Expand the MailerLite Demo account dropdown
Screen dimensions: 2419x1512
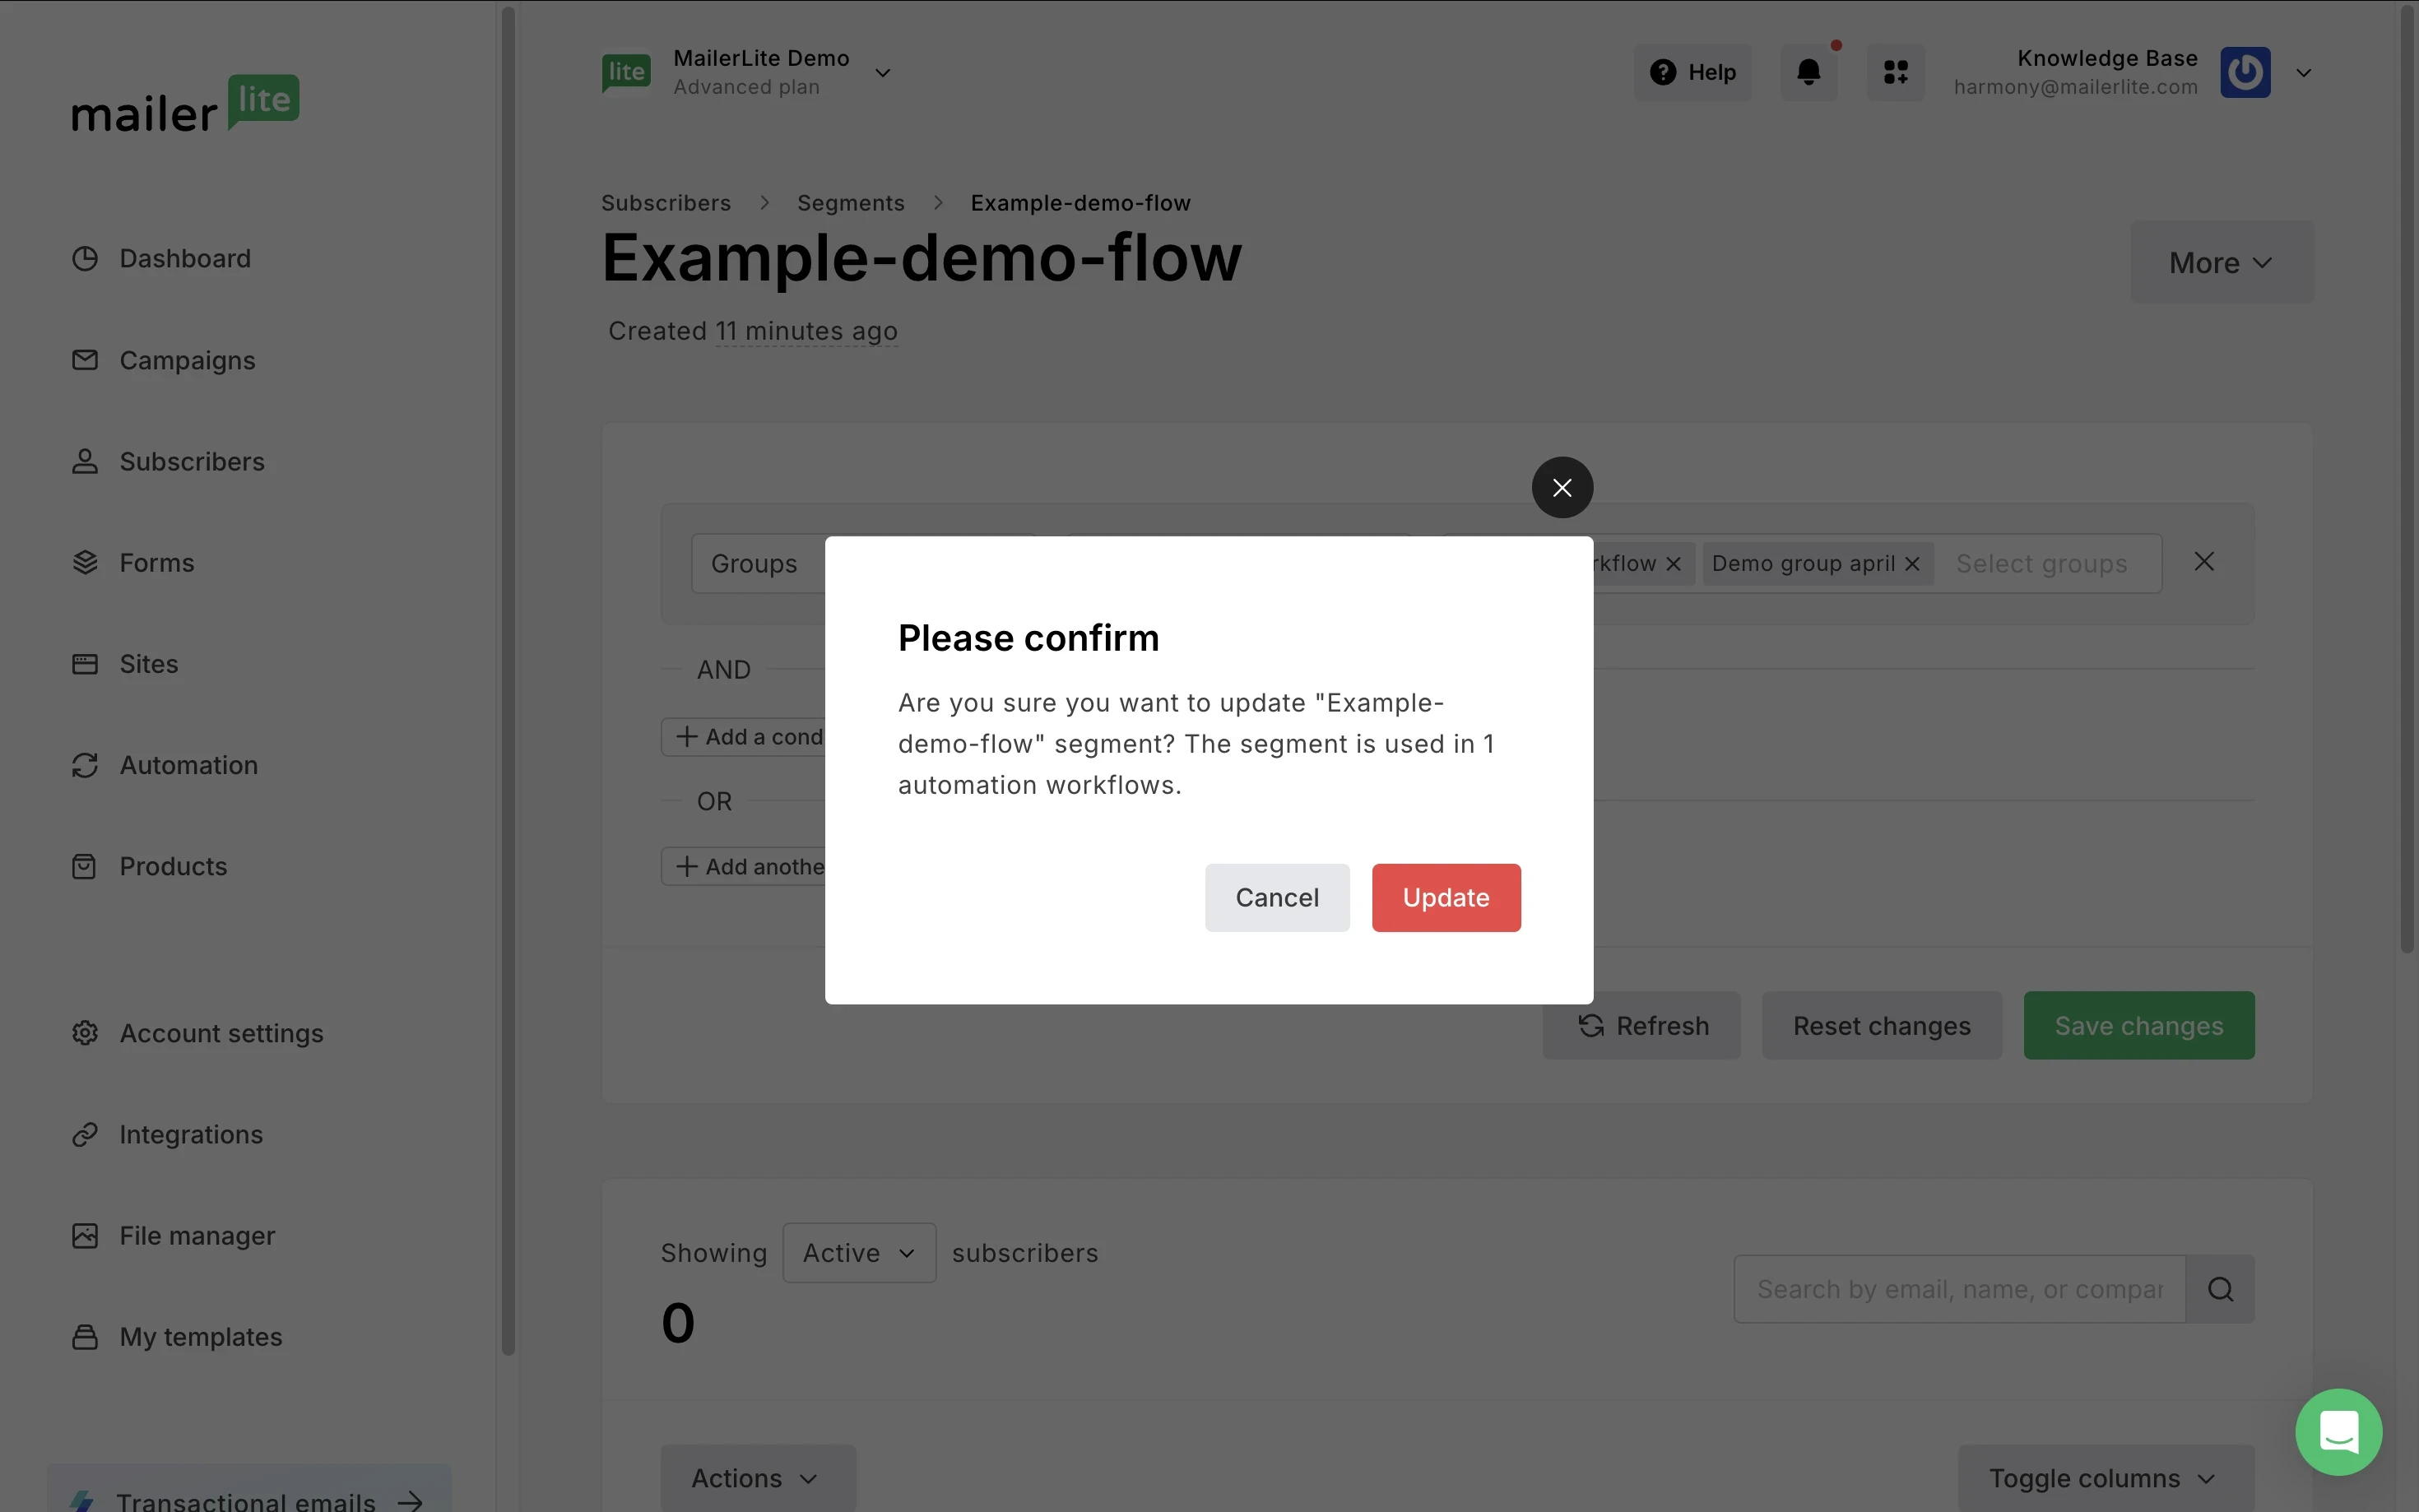[x=882, y=73]
